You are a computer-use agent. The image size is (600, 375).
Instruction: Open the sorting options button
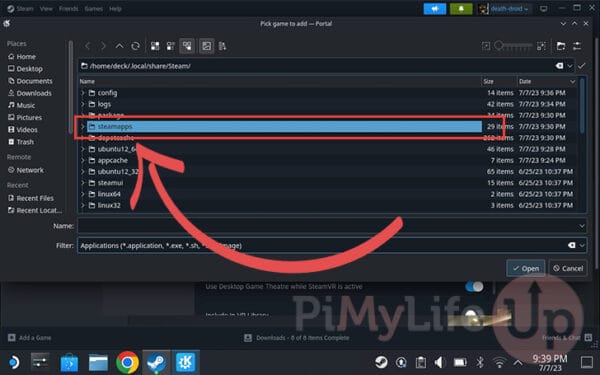click(222, 46)
